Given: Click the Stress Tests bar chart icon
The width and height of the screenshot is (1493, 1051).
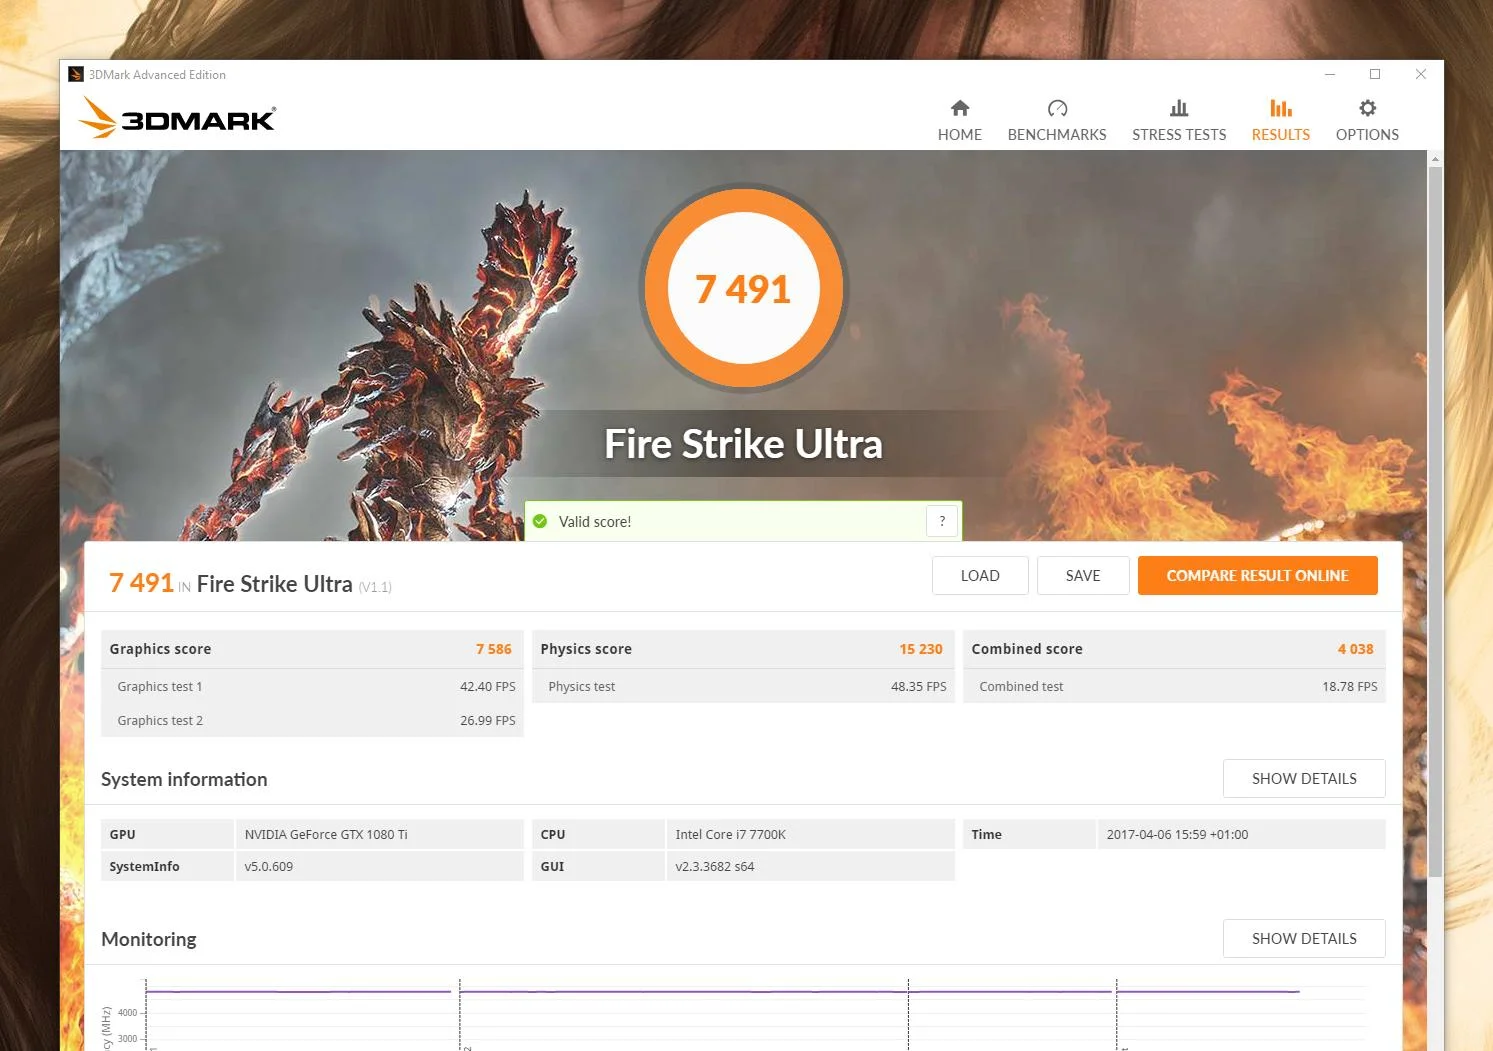Looking at the screenshot, I should [x=1179, y=108].
